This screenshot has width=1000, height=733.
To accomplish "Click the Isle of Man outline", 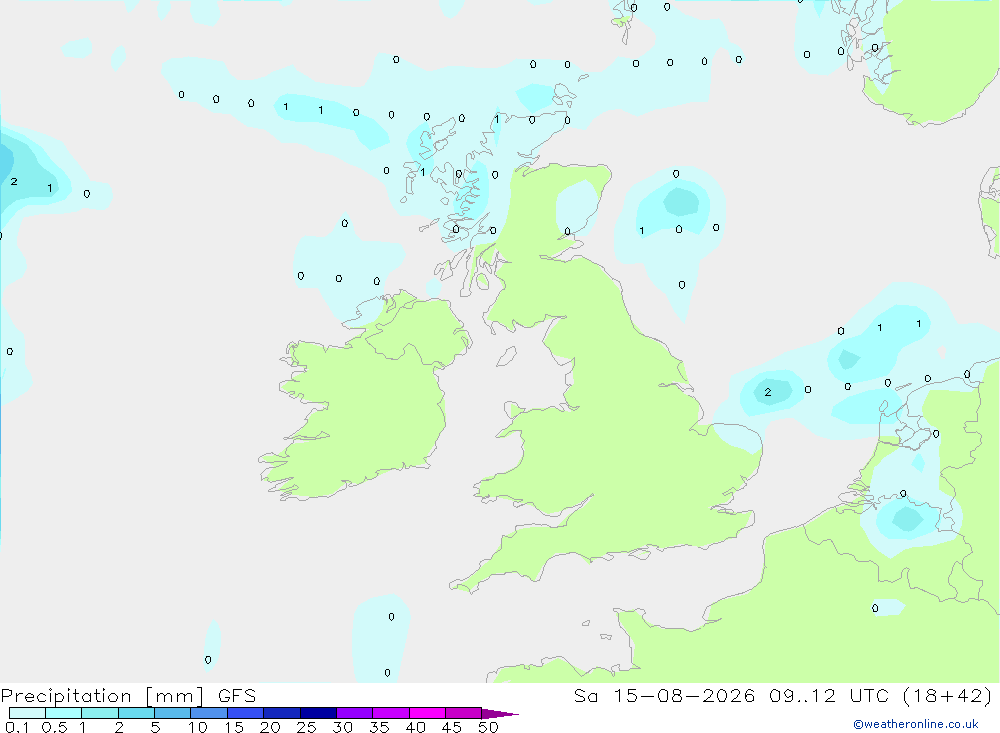I will point(506,357).
